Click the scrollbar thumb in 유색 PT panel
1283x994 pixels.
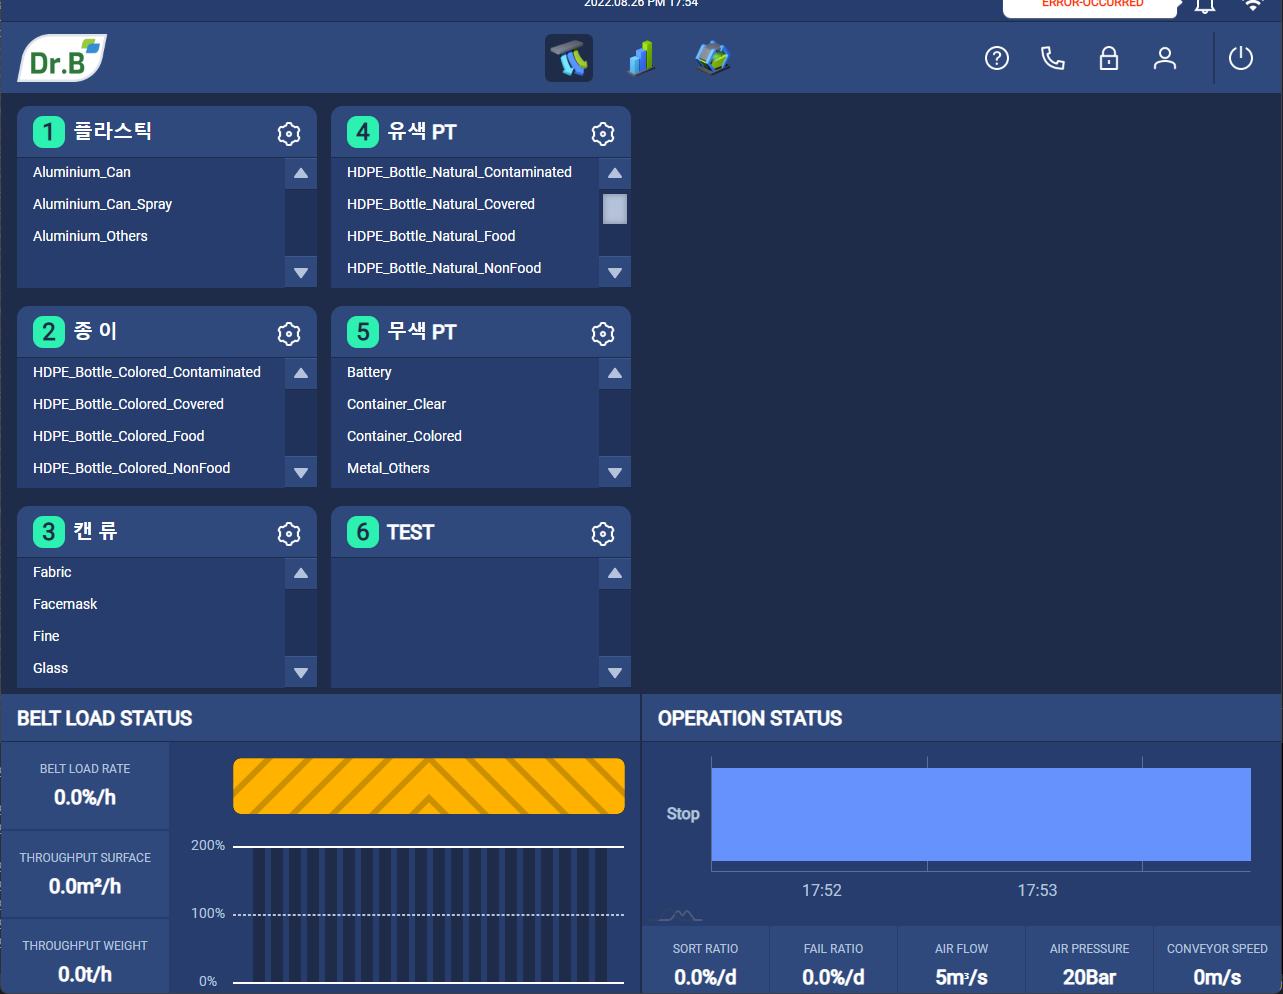coord(615,209)
